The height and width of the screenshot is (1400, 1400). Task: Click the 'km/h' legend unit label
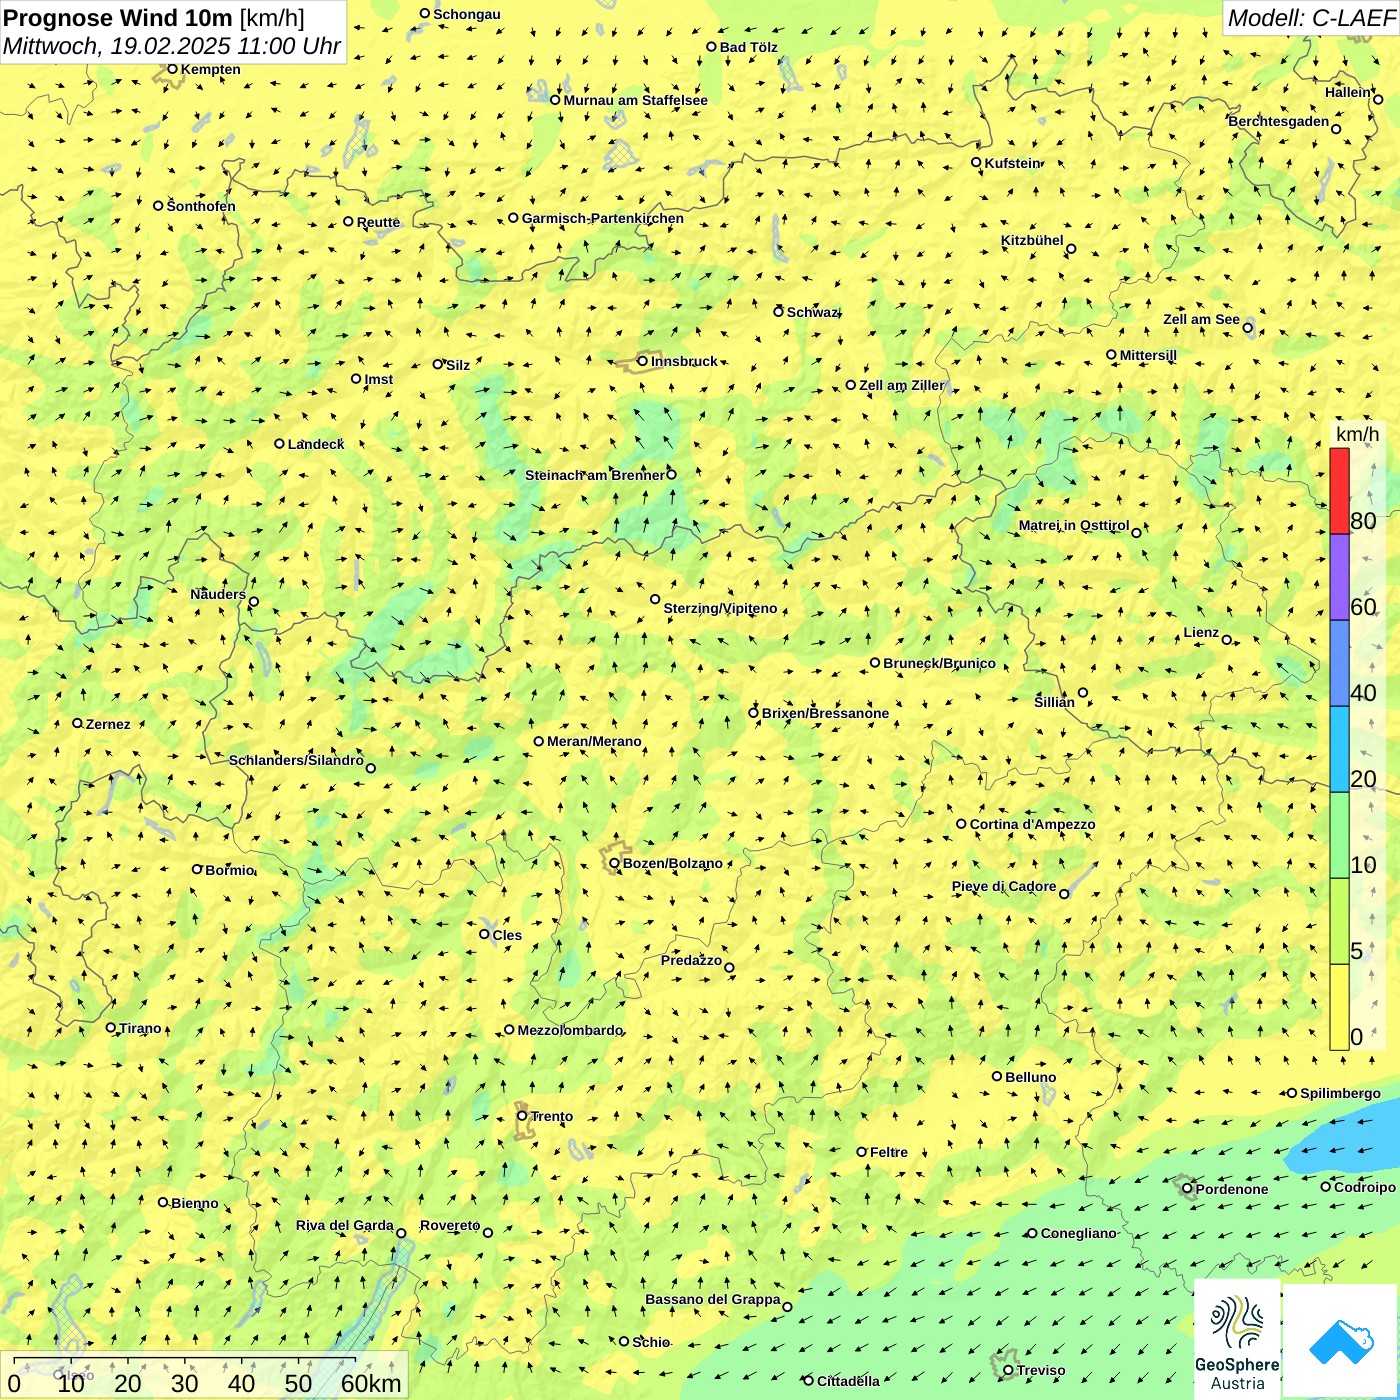1357,434
